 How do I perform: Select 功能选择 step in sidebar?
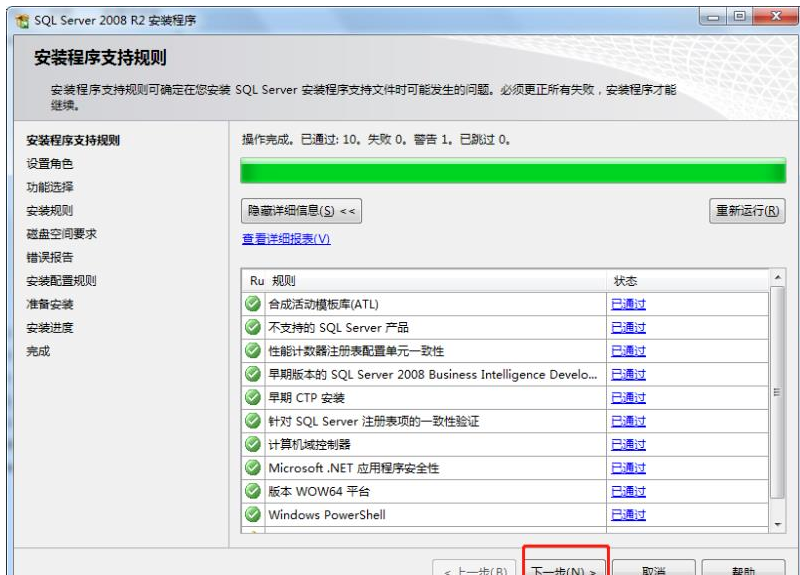49,187
